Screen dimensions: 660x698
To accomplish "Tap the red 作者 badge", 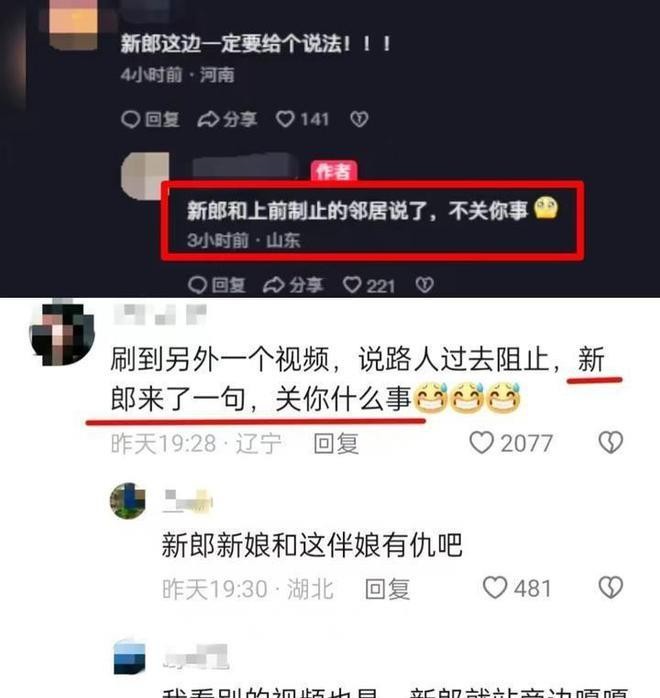I will point(334,171).
